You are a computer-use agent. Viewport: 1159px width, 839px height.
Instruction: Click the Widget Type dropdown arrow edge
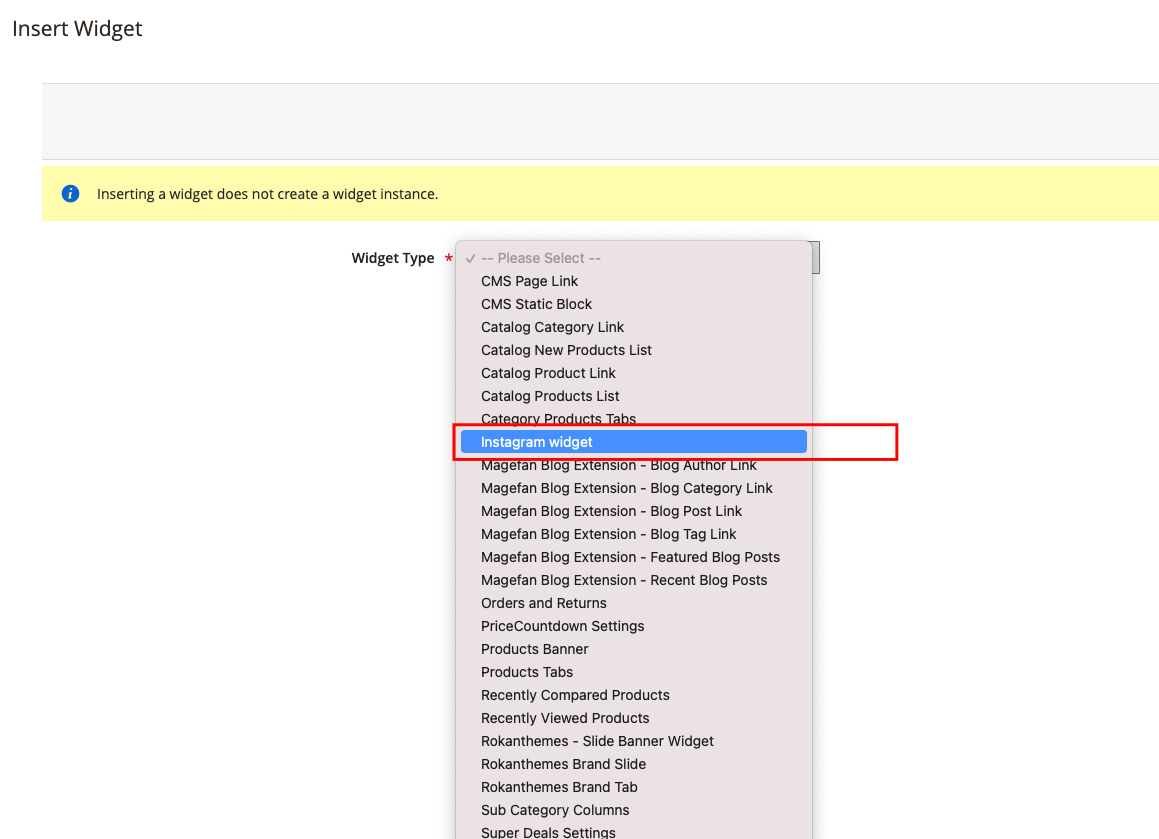tap(816, 257)
